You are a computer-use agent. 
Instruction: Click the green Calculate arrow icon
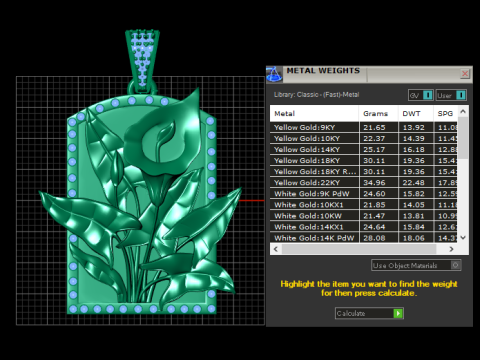point(398,313)
